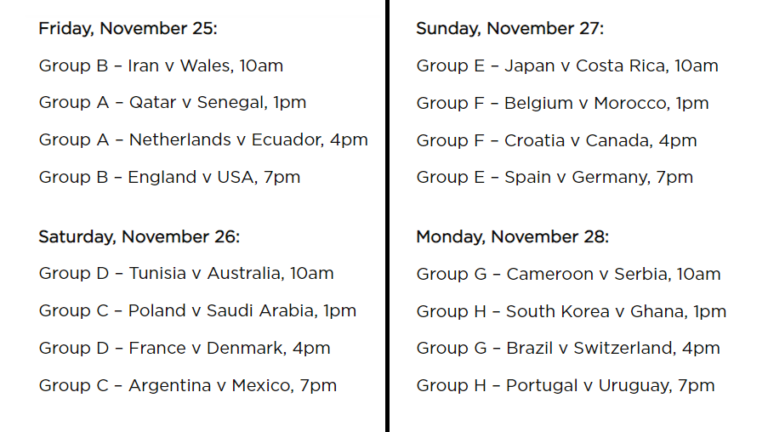Select the France v Denmark 4pm line
Image resolution: width=768 pixels, height=432 pixels.
point(184,348)
